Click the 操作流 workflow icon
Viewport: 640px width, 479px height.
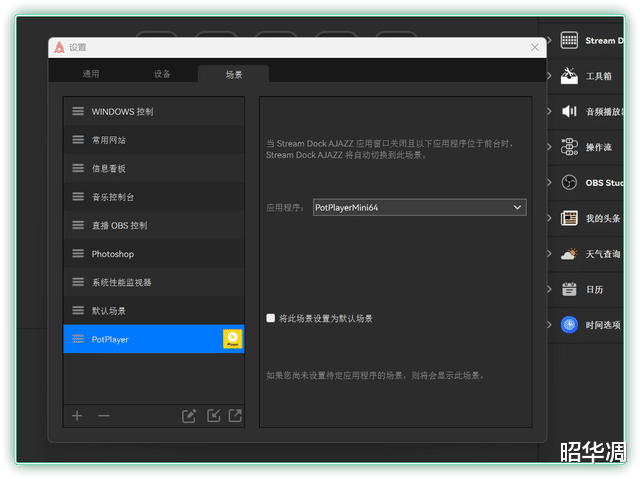pyautogui.click(x=569, y=146)
